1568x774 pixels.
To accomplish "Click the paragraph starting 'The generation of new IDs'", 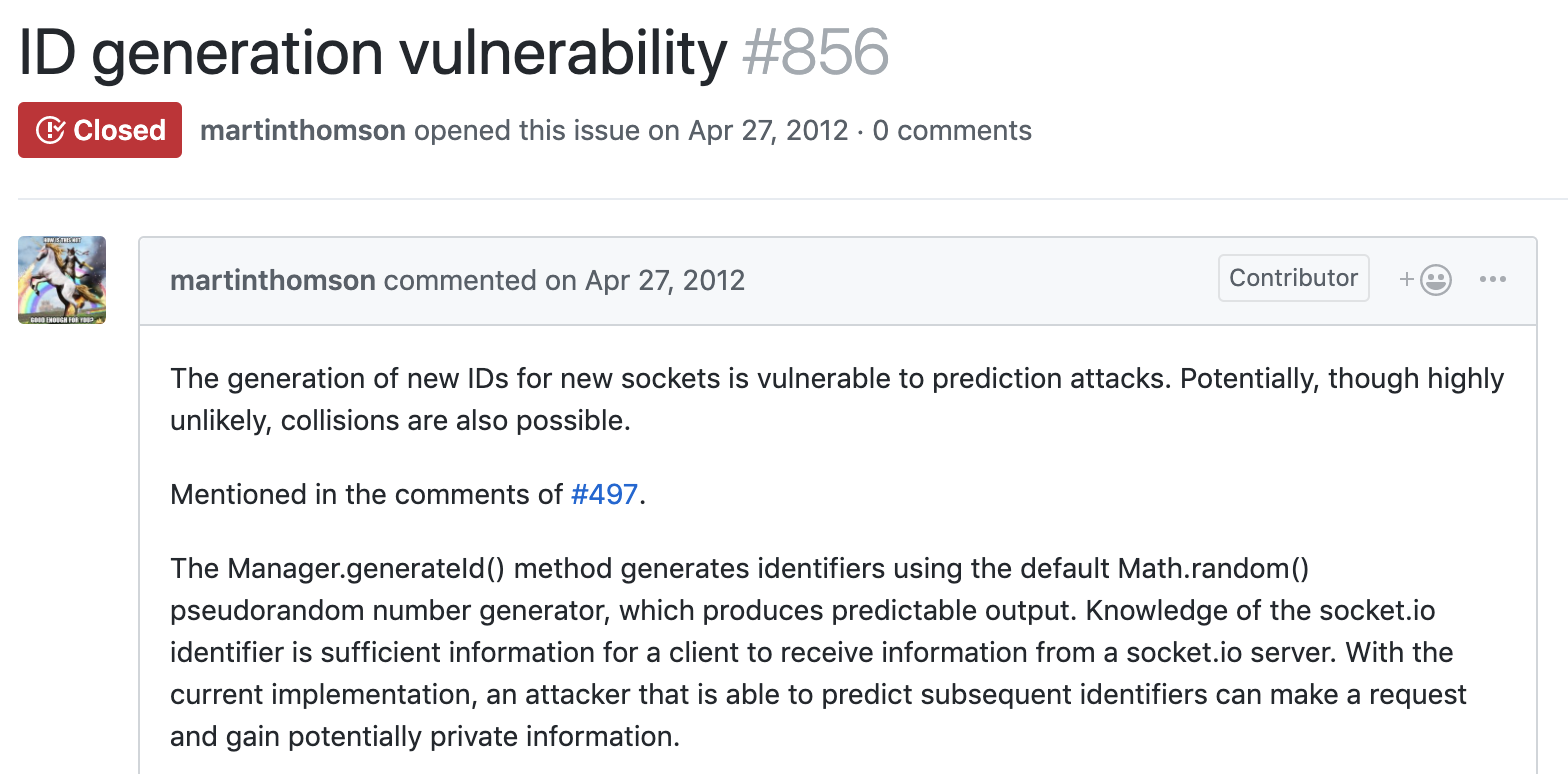I will tap(836, 399).
